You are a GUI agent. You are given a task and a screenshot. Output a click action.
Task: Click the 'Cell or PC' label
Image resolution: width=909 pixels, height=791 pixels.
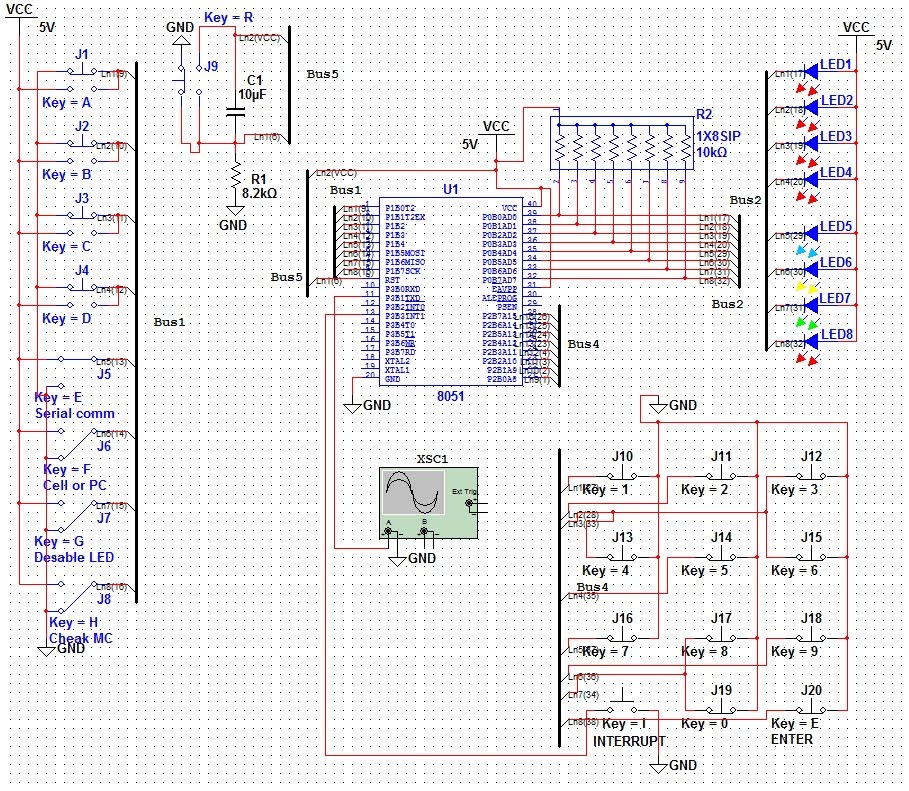coord(75,485)
